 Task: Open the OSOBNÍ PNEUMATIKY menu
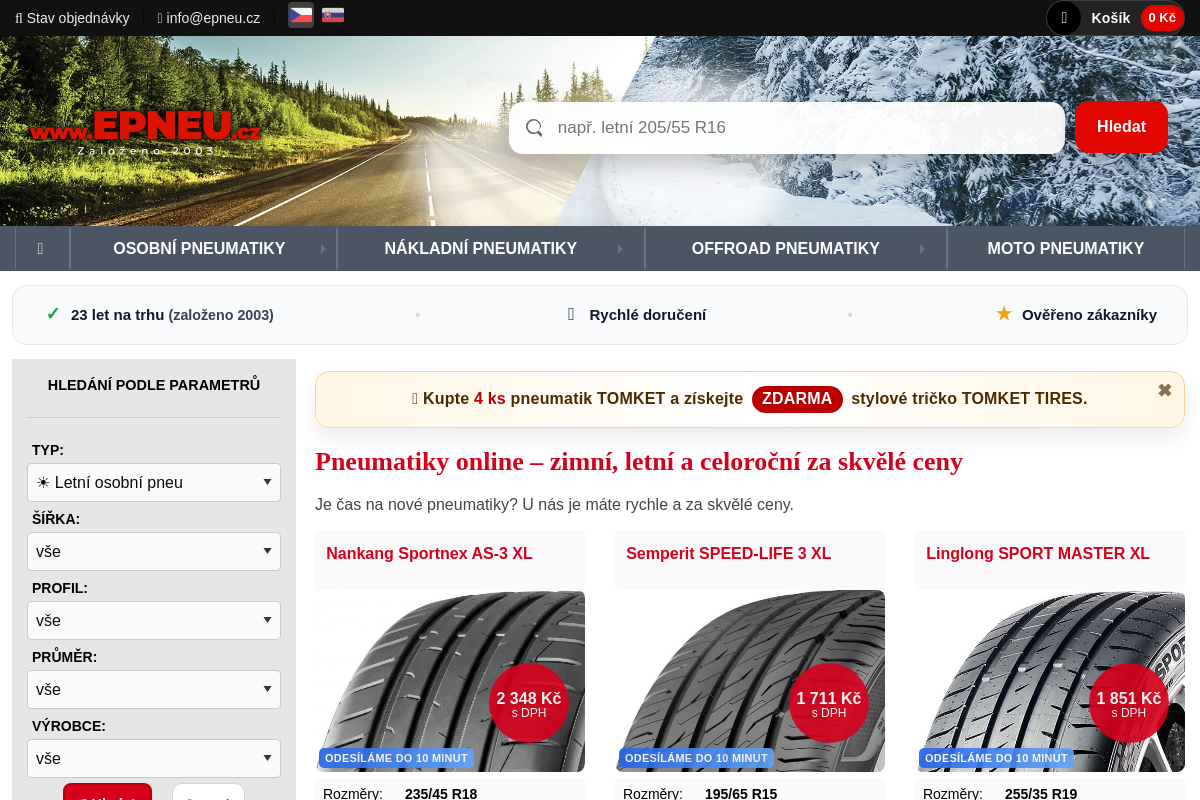(204, 248)
